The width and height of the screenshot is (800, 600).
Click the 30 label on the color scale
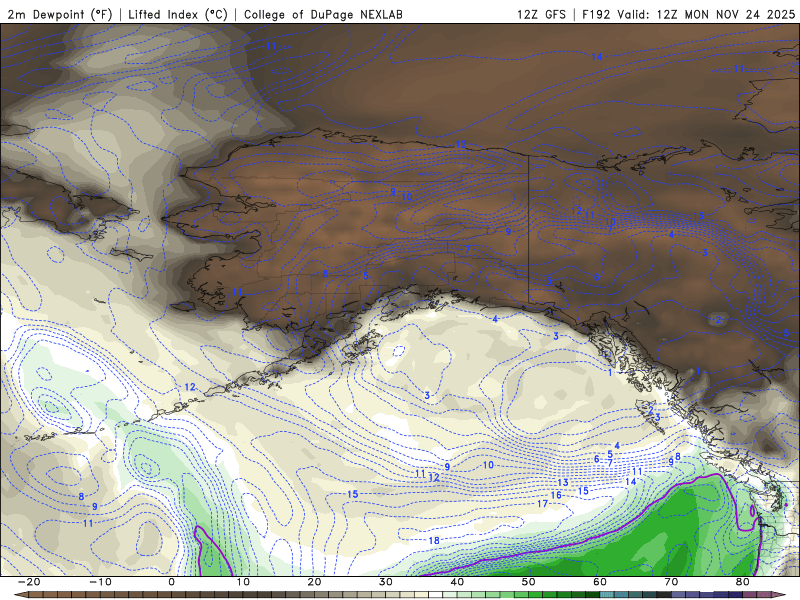pyautogui.click(x=386, y=582)
